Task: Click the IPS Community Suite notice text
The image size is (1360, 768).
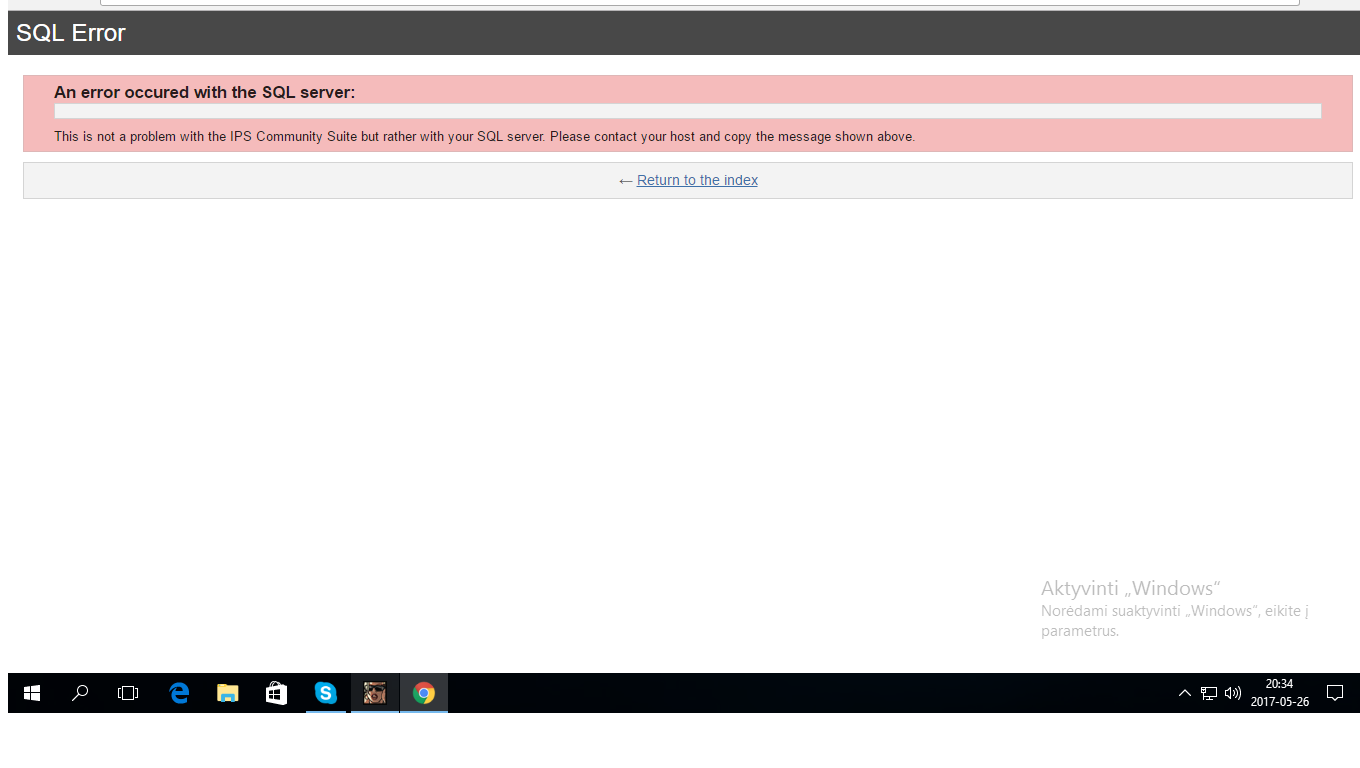Action: (484, 136)
